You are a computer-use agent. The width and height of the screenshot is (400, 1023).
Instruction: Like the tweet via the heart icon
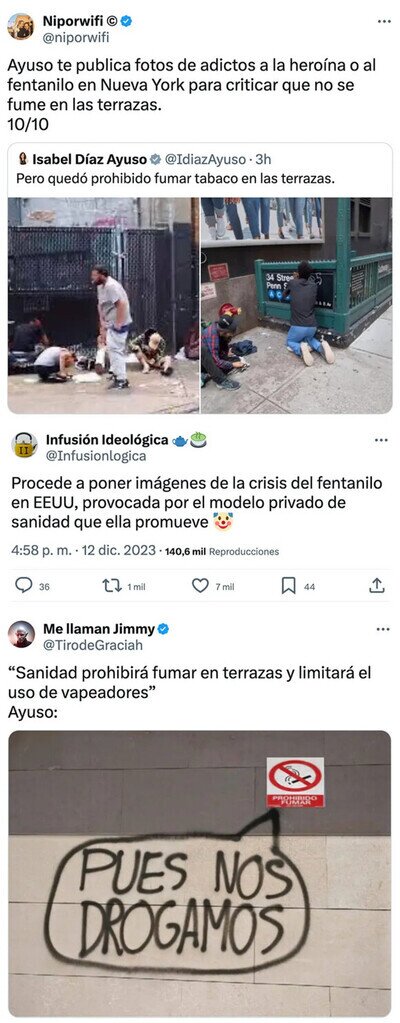point(200,586)
